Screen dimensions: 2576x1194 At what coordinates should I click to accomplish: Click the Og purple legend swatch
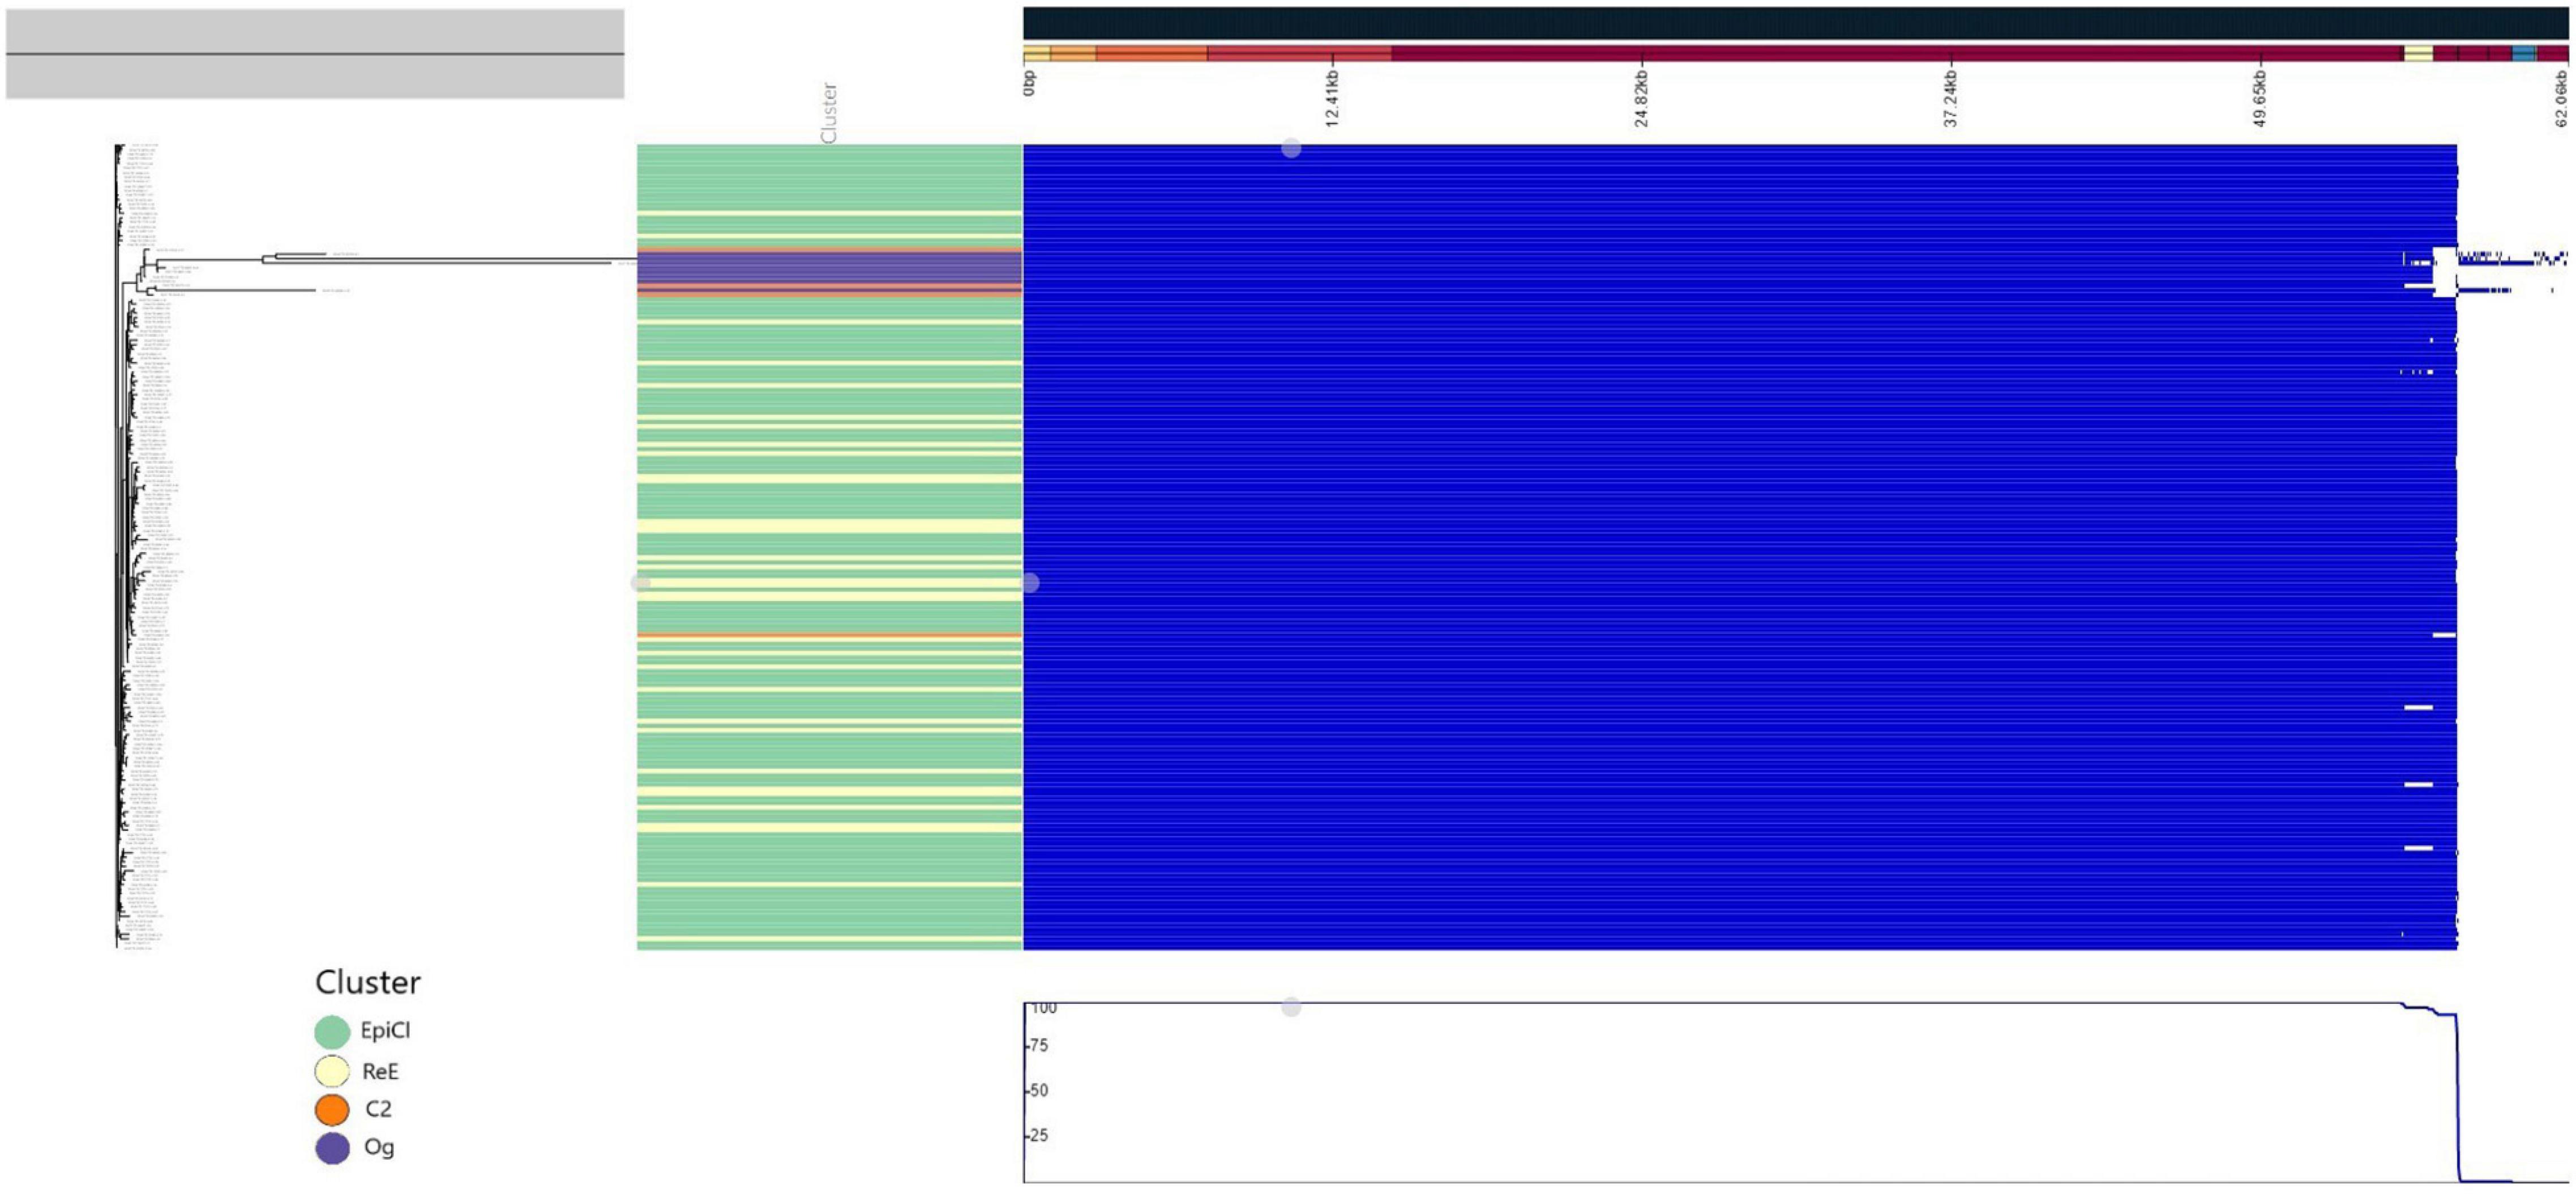tap(332, 1148)
